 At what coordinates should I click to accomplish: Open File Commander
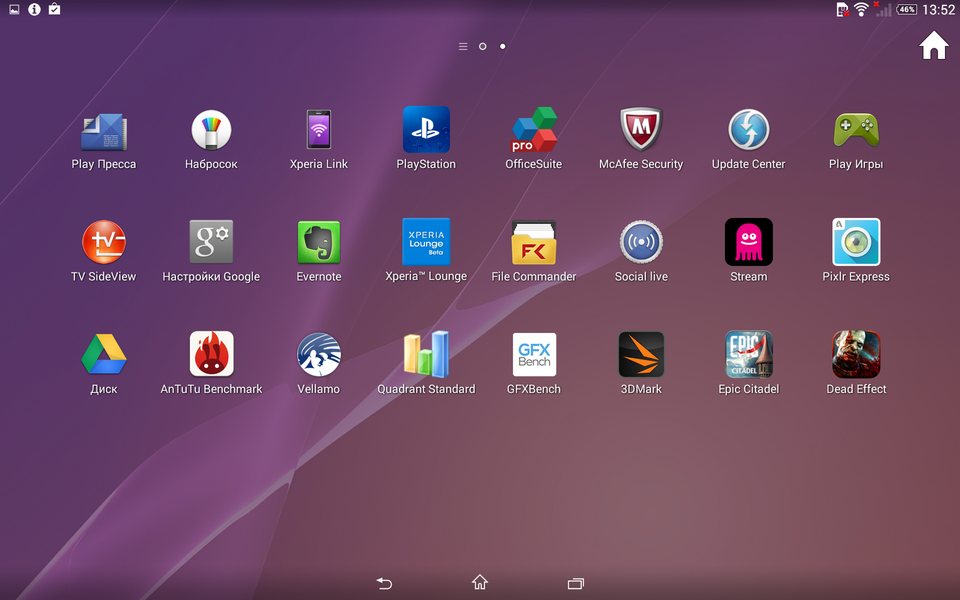click(533, 242)
